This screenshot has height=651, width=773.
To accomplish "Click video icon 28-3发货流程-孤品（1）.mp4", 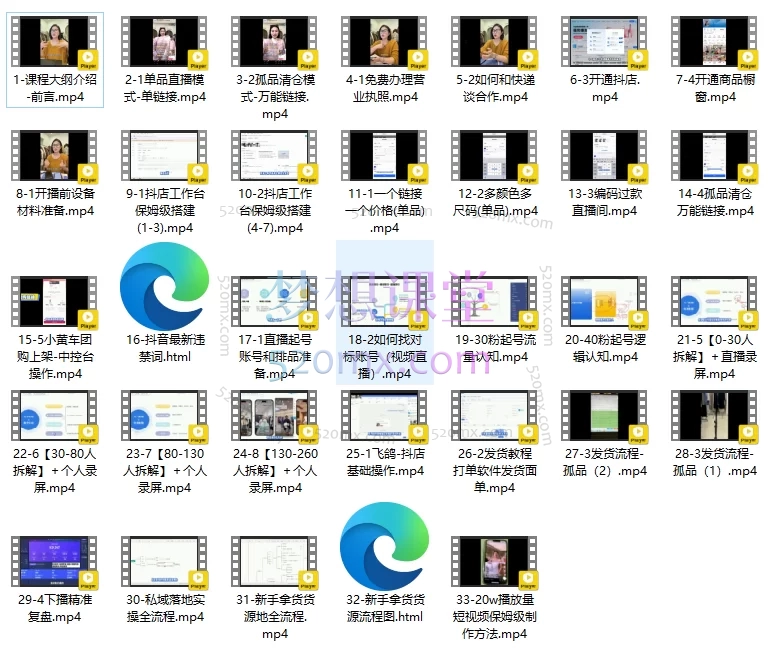I will (714, 416).
